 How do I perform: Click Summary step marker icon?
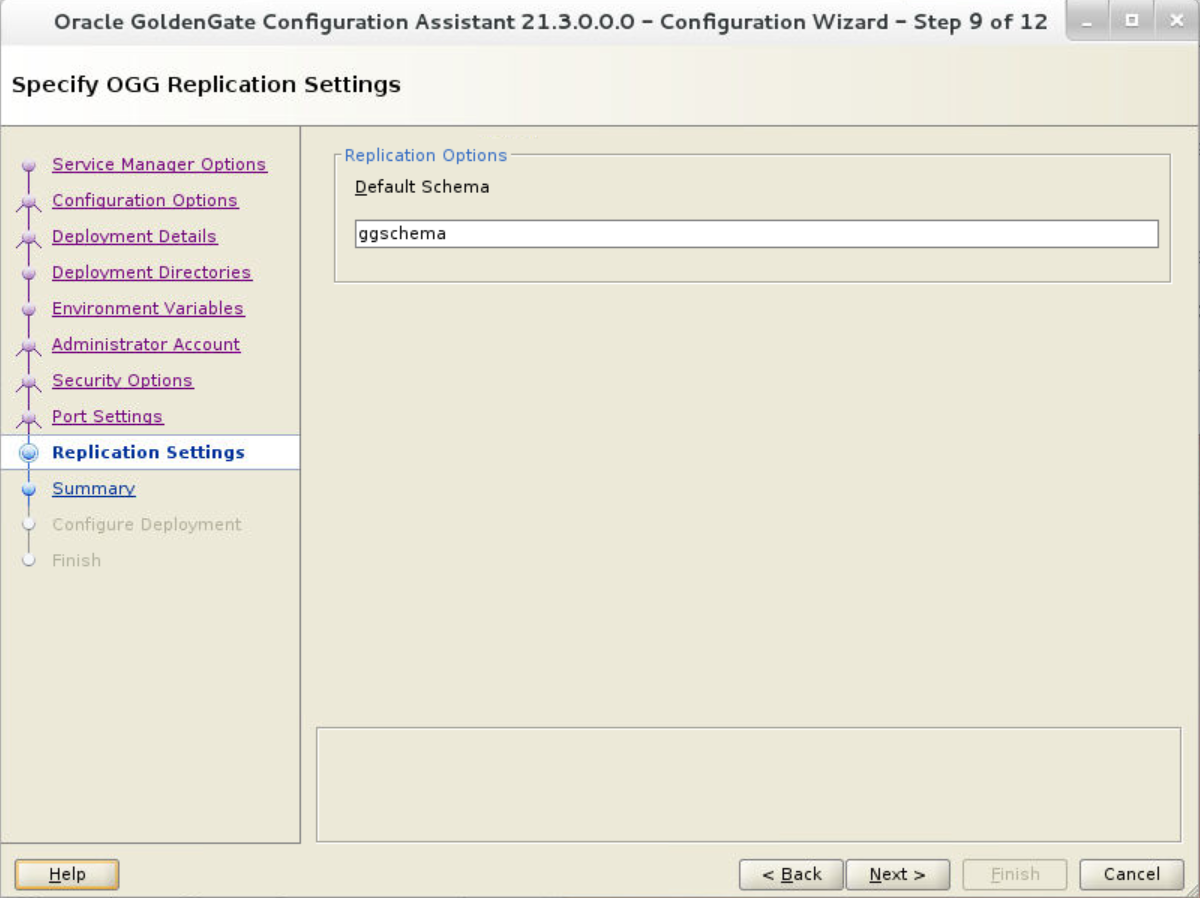coord(29,489)
